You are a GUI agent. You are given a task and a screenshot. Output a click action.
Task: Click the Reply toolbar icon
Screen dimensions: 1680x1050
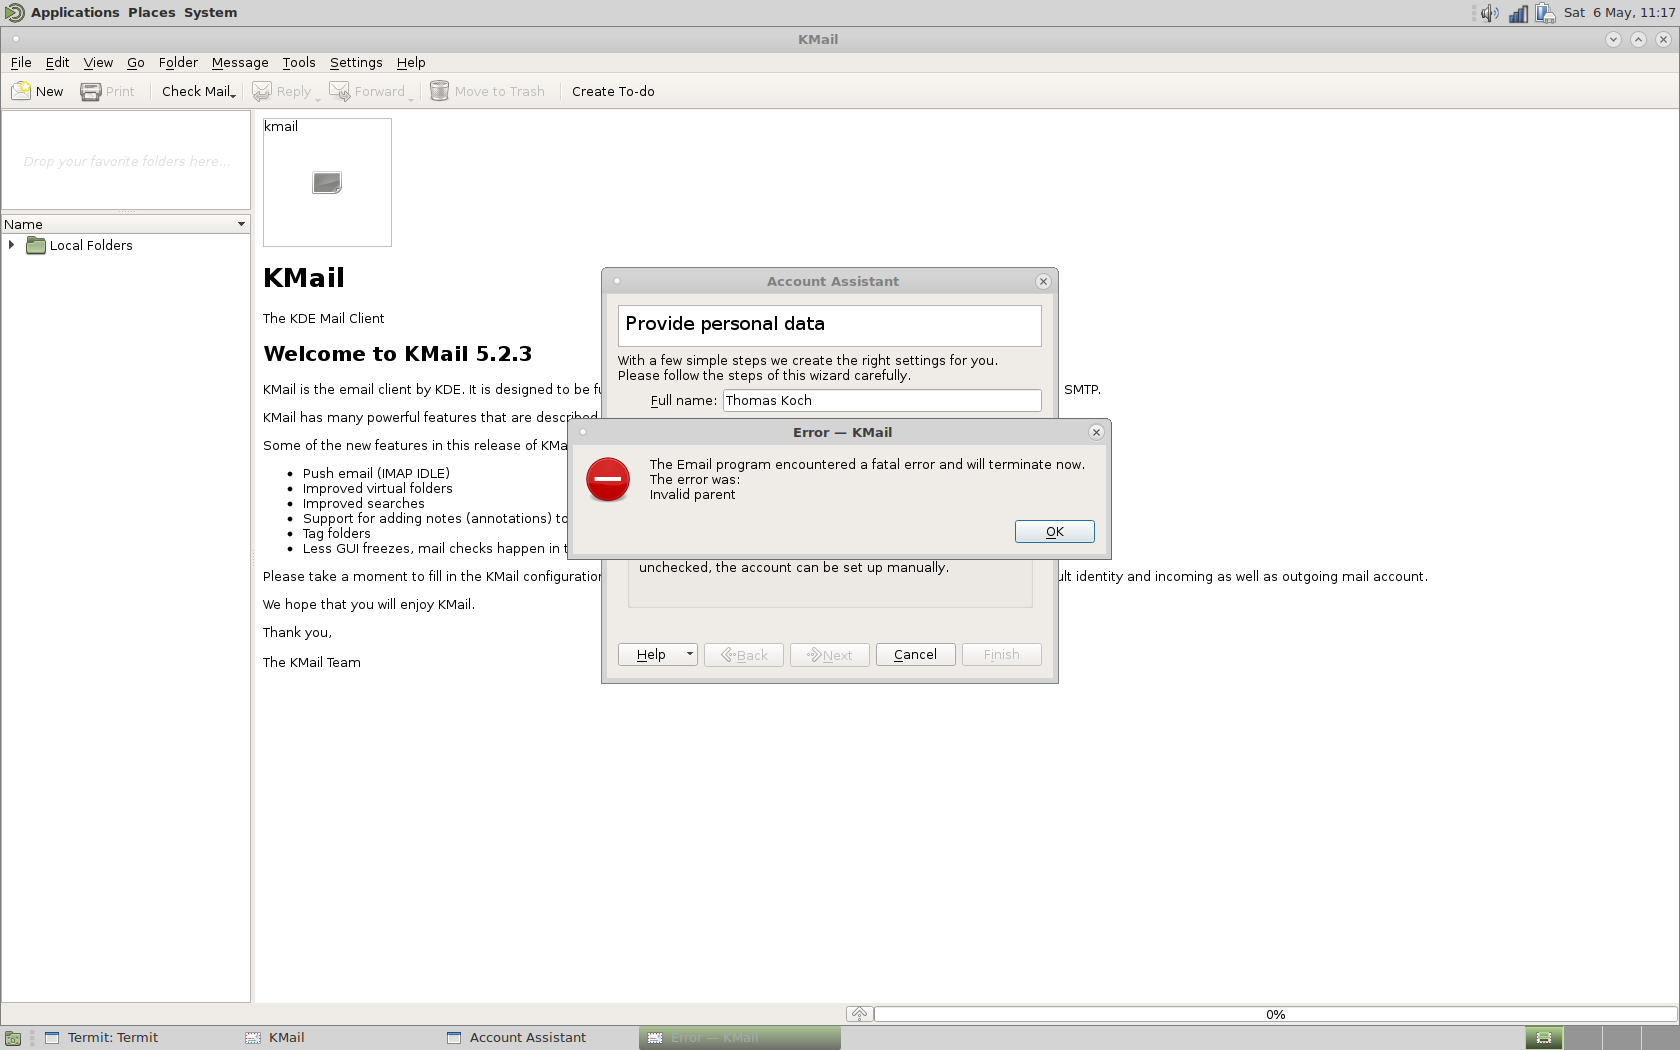pos(262,91)
